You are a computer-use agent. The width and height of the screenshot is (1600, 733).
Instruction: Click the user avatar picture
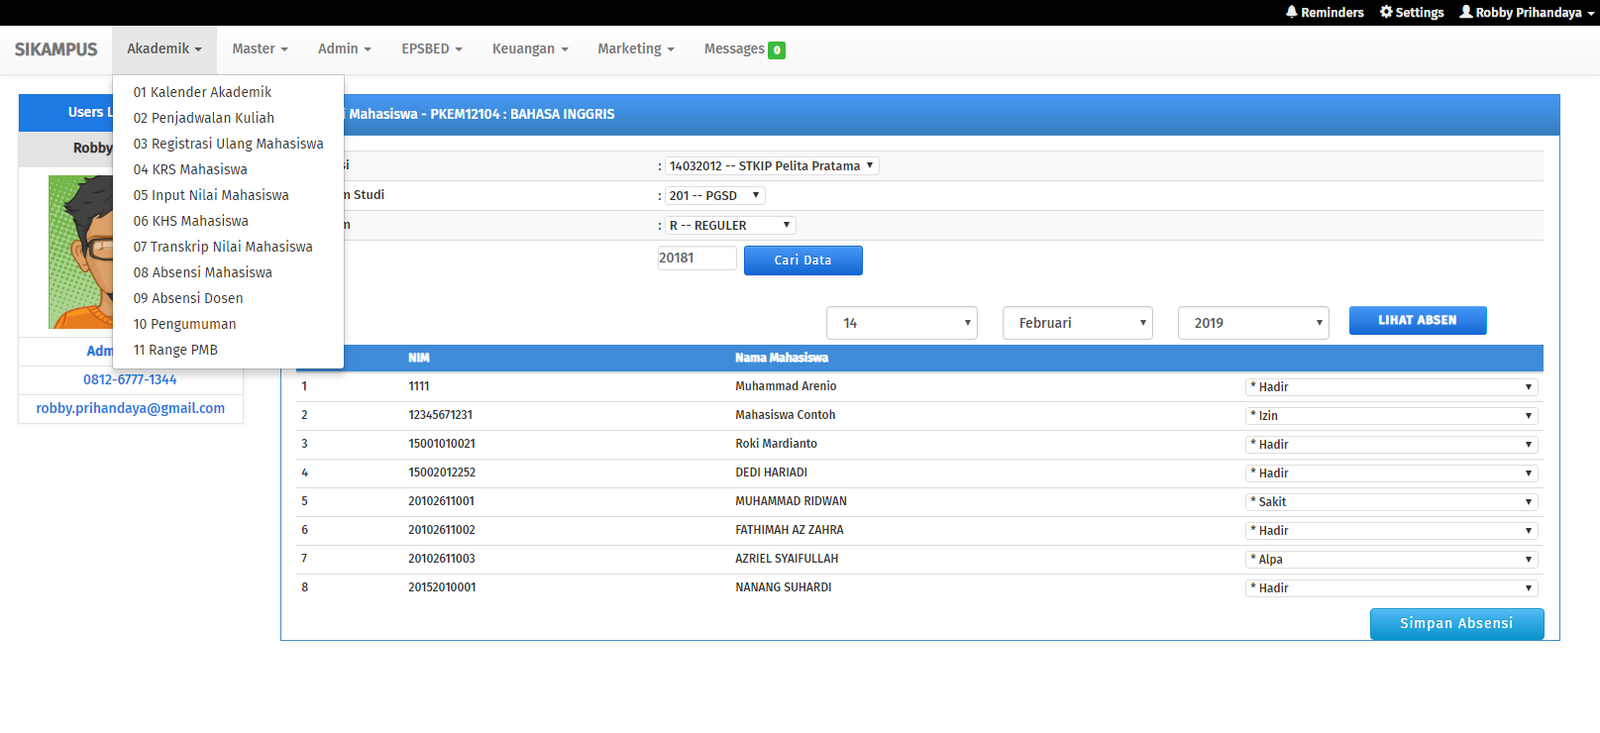point(81,252)
